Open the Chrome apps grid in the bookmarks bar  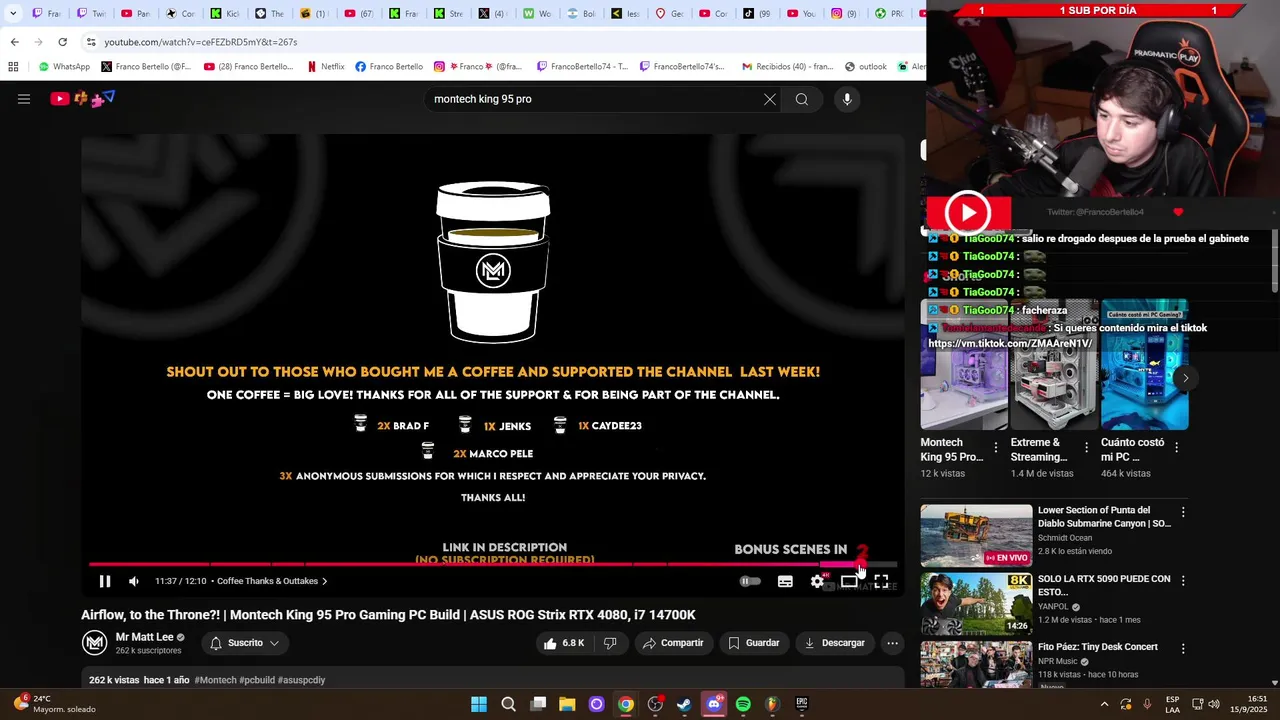click(13, 67)
